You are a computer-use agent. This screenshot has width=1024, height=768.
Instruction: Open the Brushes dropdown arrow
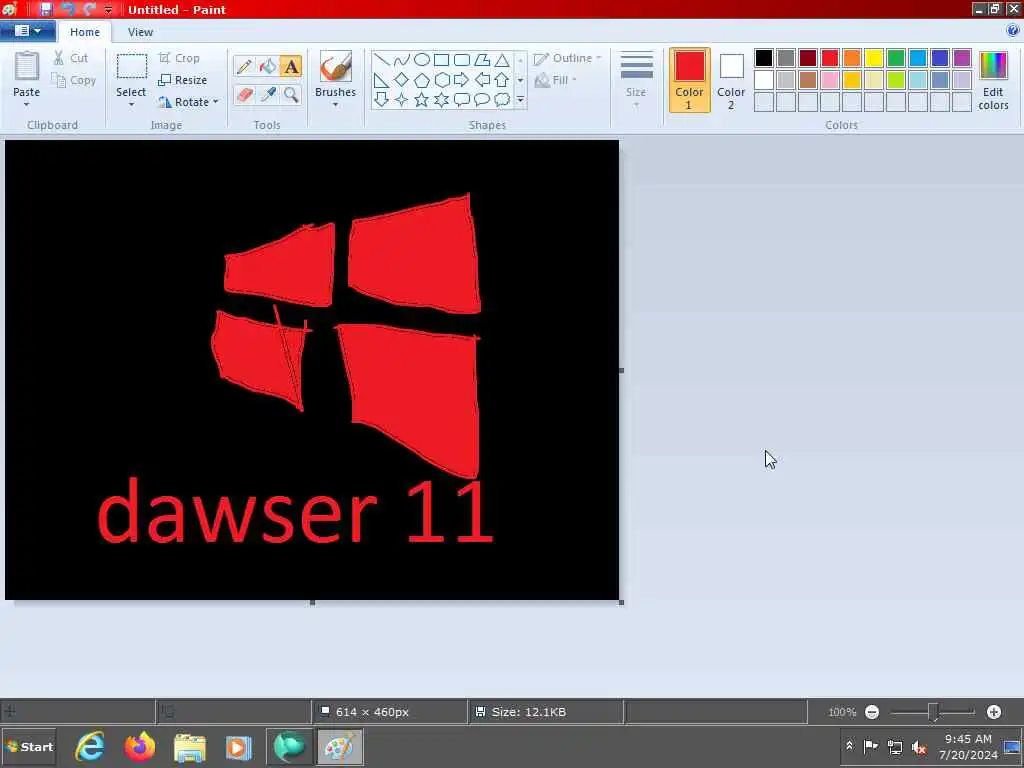(335, 104)
